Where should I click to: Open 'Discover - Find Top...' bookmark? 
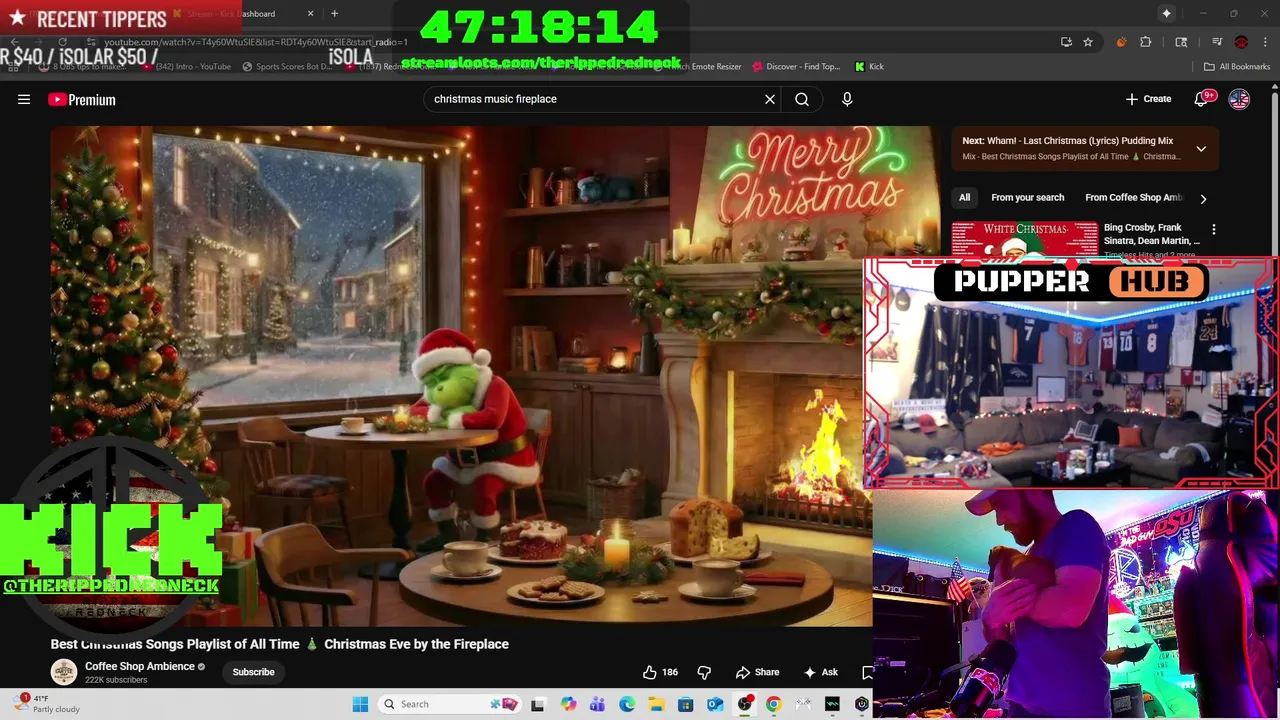point(794,66)
